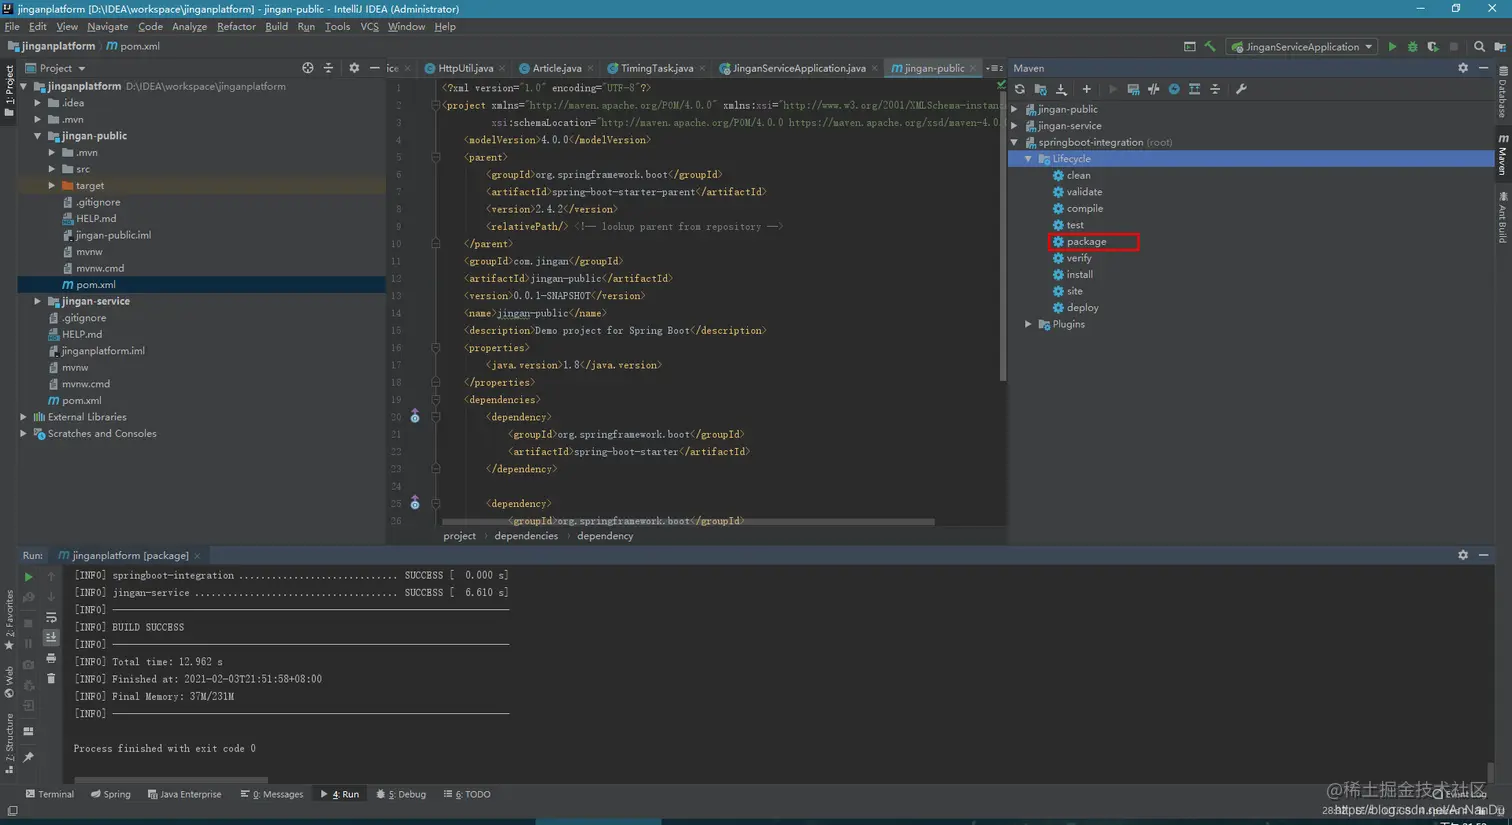The height and width of the screenshot is (825, 1512).
Task: Expand the jingan-service folder in Project tree
Action: (38, 301)
